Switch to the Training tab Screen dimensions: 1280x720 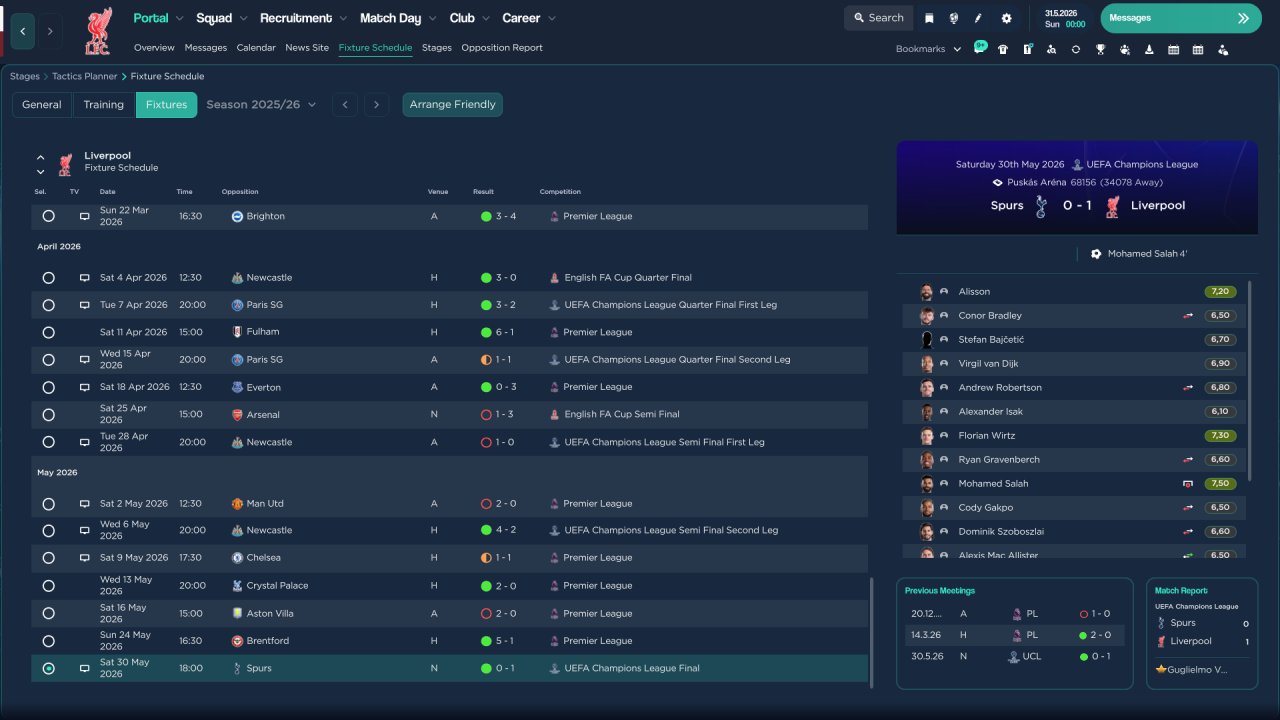[x=103, y=104]
